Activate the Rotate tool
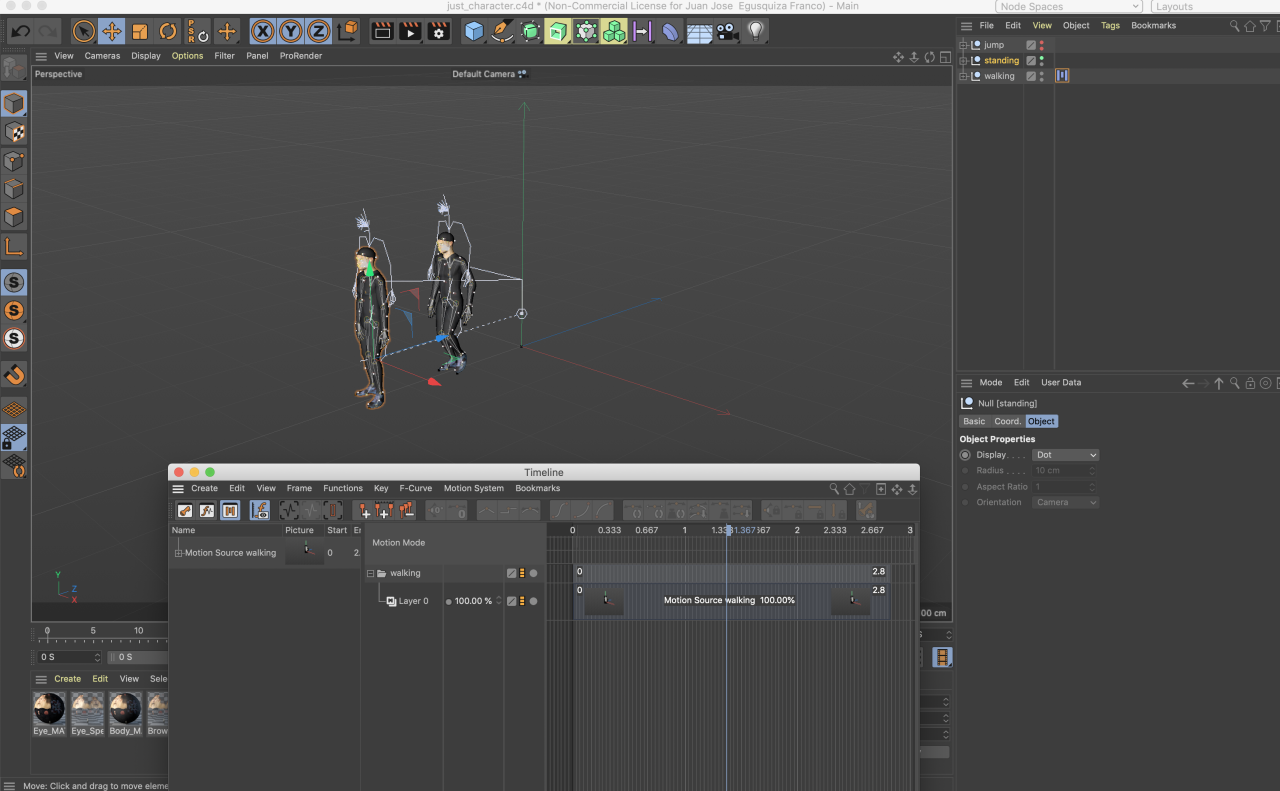This screenshot has height=791, width=1280. point(168,31)
